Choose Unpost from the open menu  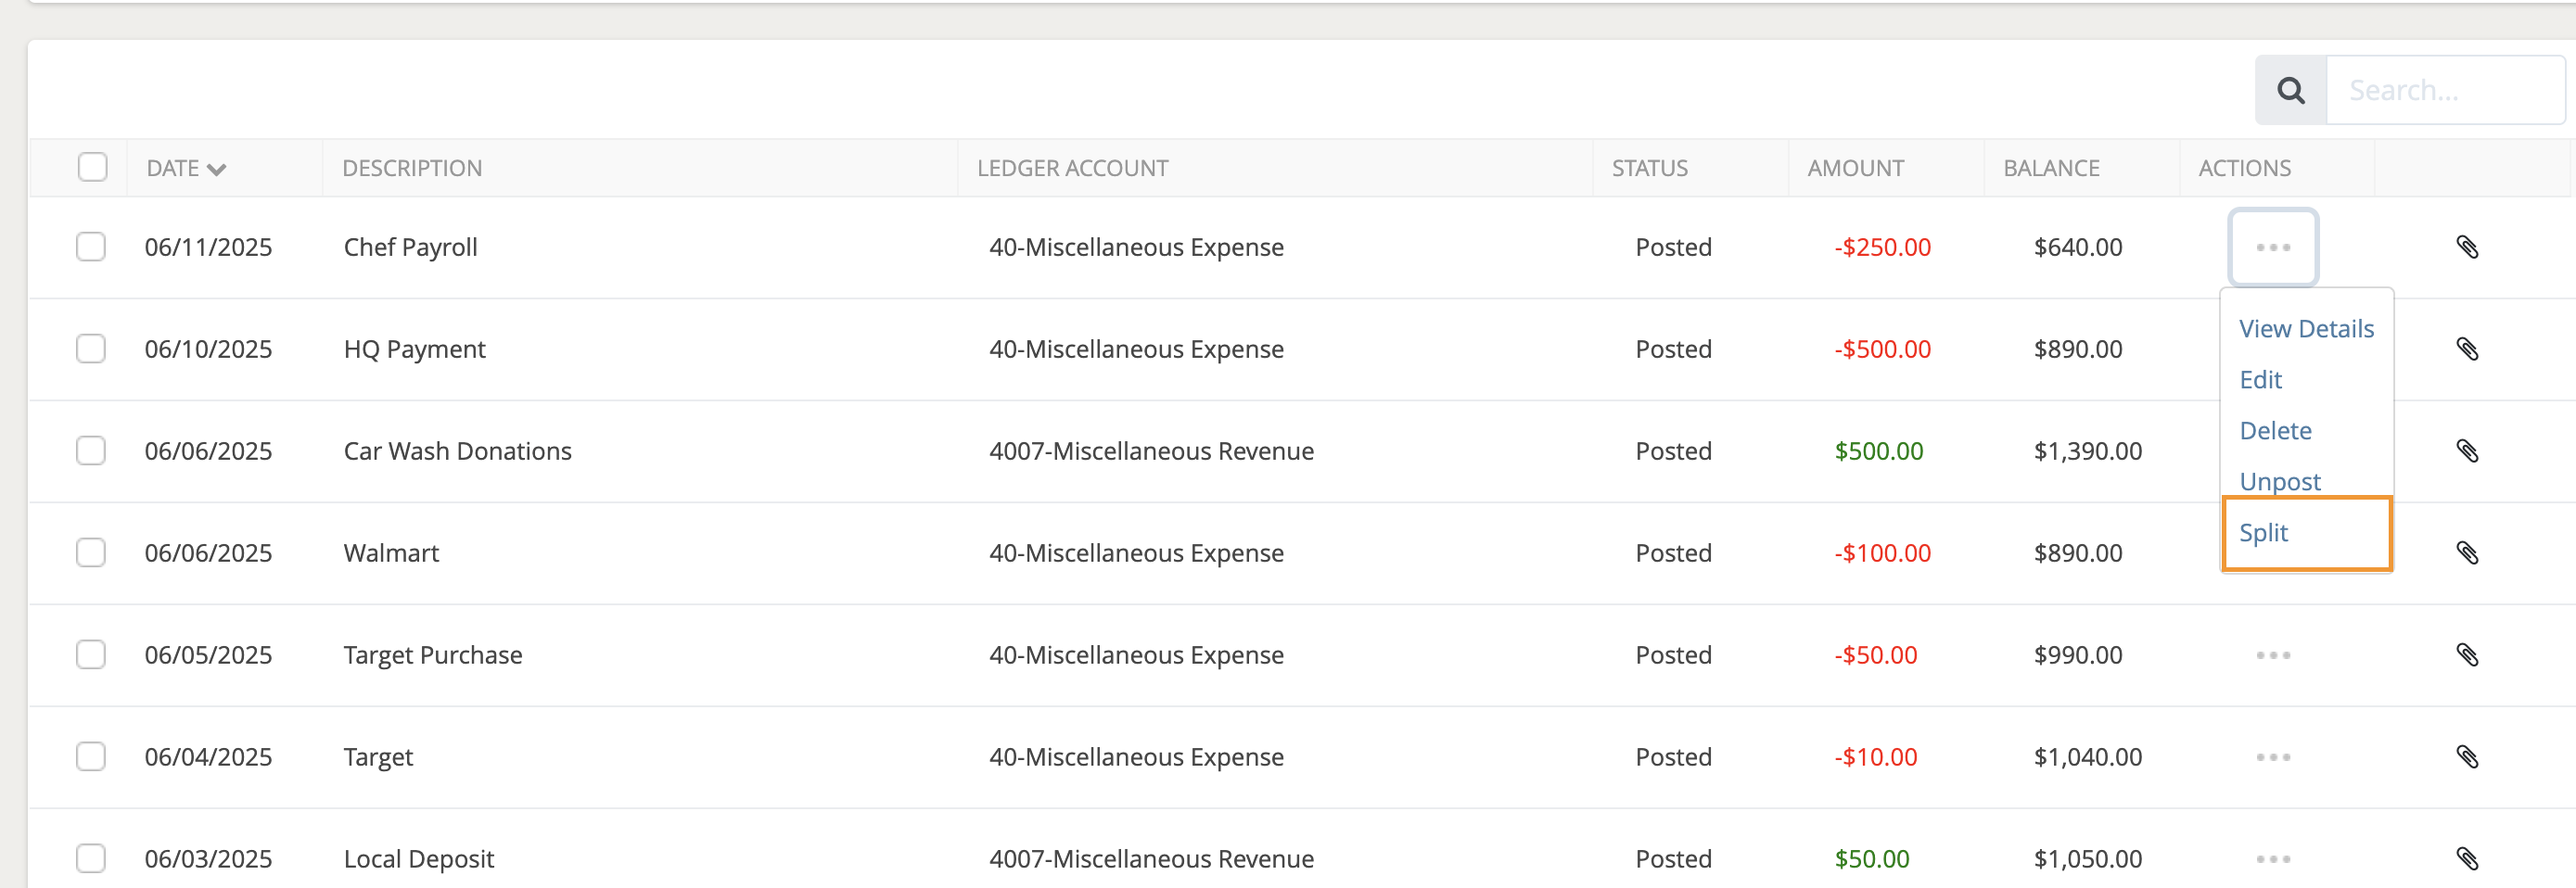coord(2280,481)
